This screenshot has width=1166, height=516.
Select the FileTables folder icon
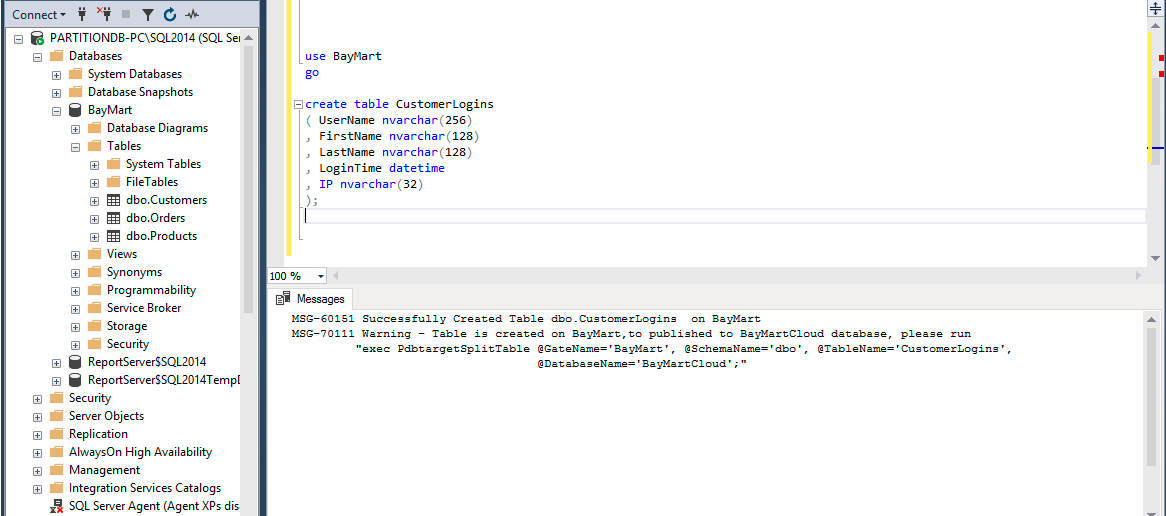[113, 181]
